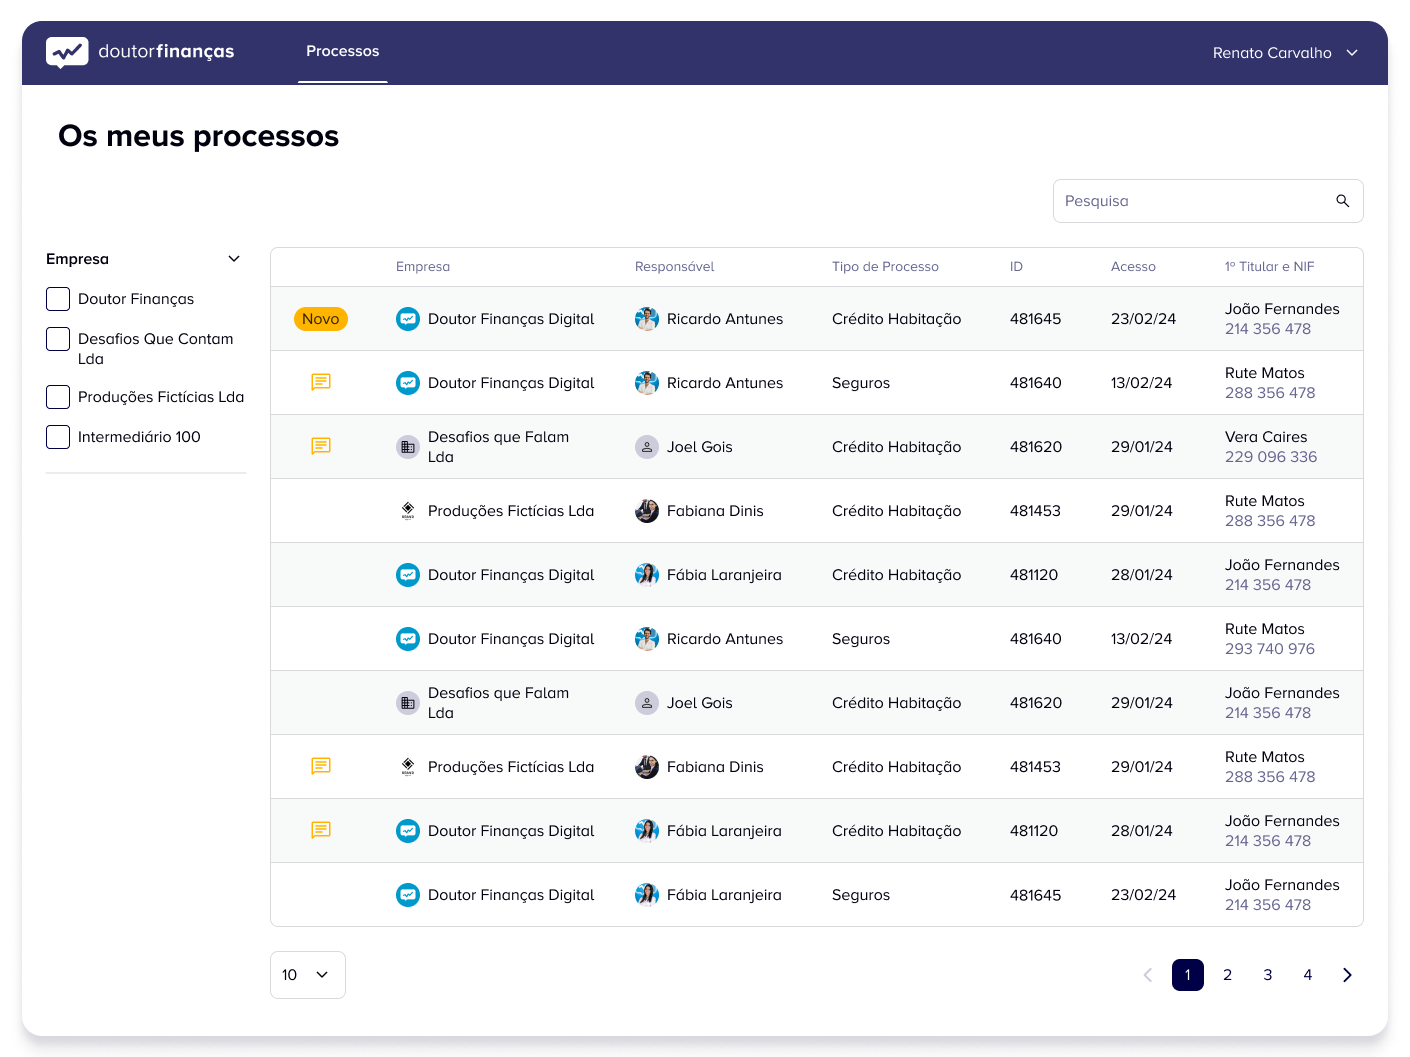Click Ricardo Antunes' avatar in the Novo row
The height and width of the screenshot is (1057, 1410).
[647, 319]
